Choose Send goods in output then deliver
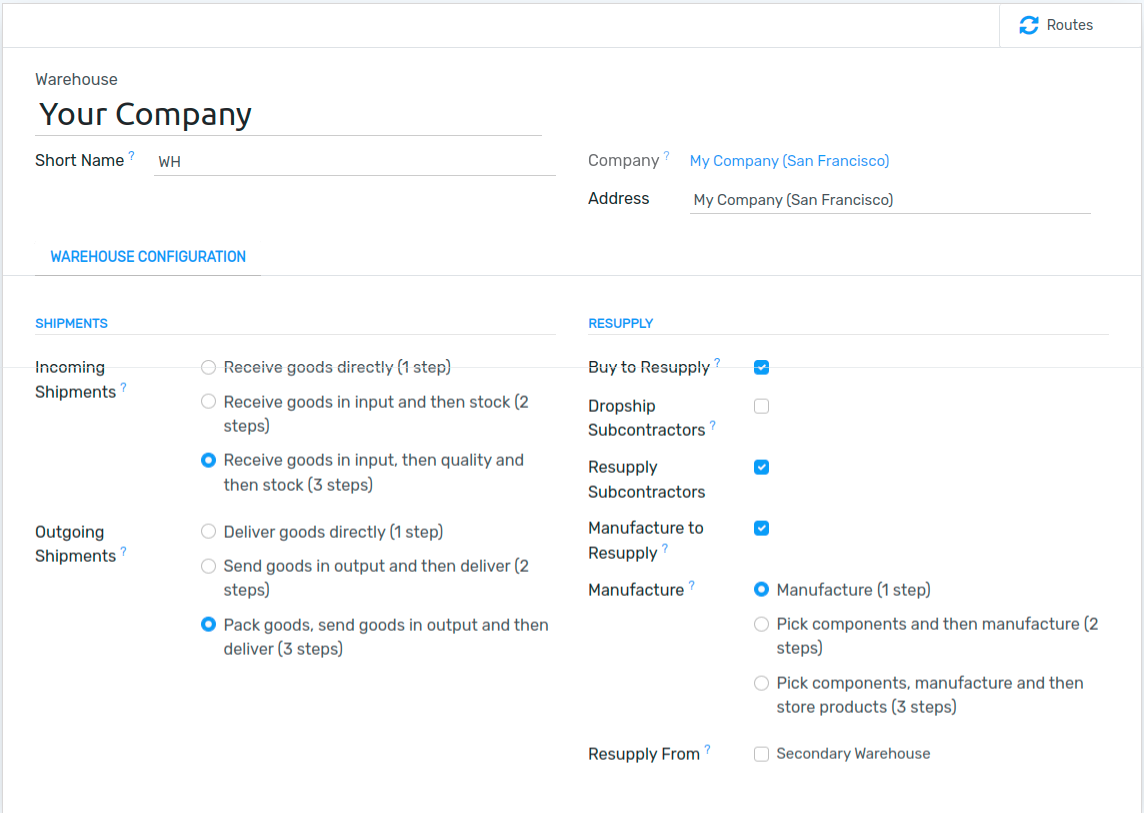This screenshot has height=813, width=1144. [x=209, y=566]
